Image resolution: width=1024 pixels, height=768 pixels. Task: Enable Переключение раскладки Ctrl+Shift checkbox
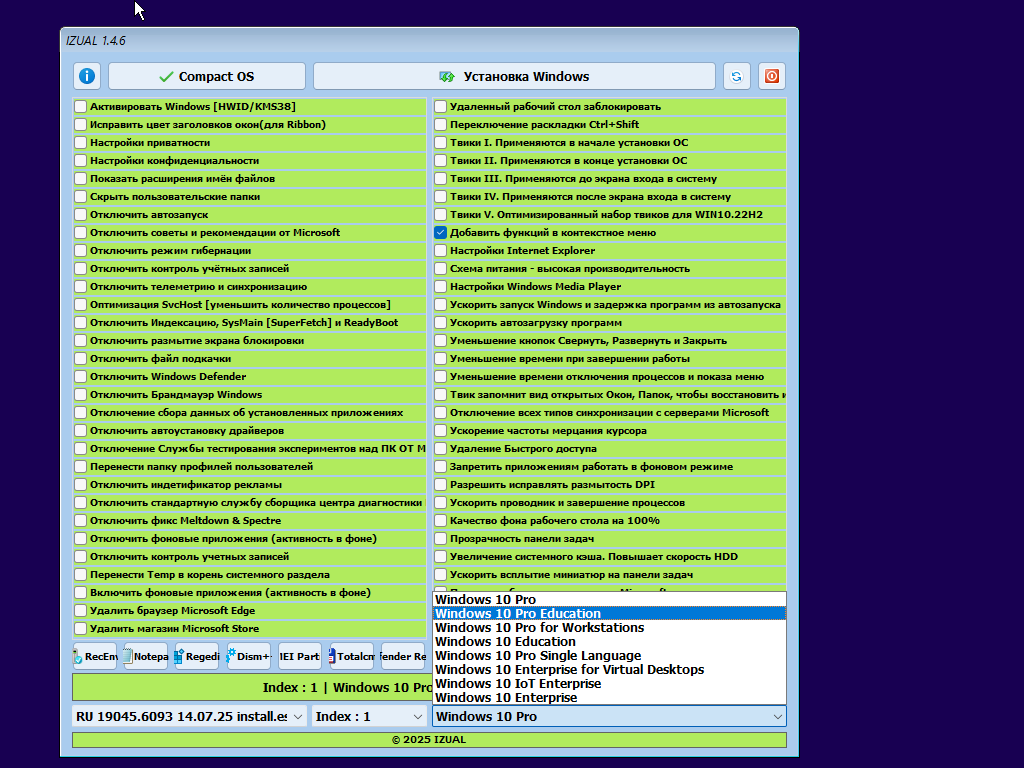tap(441, 124)
